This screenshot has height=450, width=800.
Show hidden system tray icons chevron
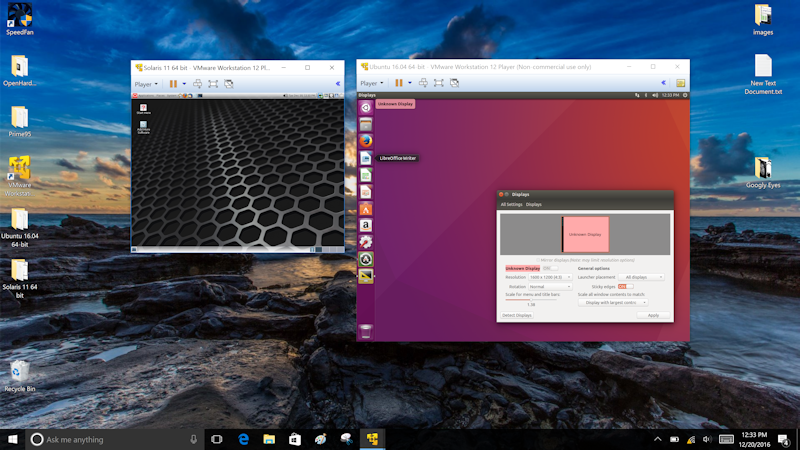[x=658, y=439]
